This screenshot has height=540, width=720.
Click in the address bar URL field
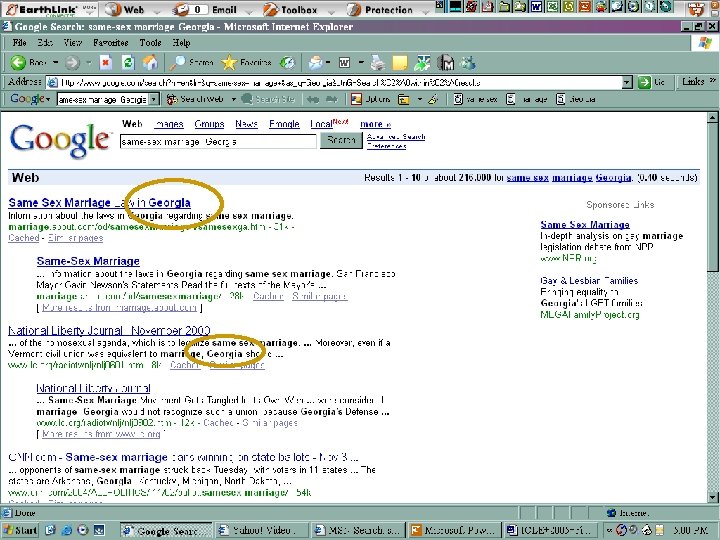point(334,83)
